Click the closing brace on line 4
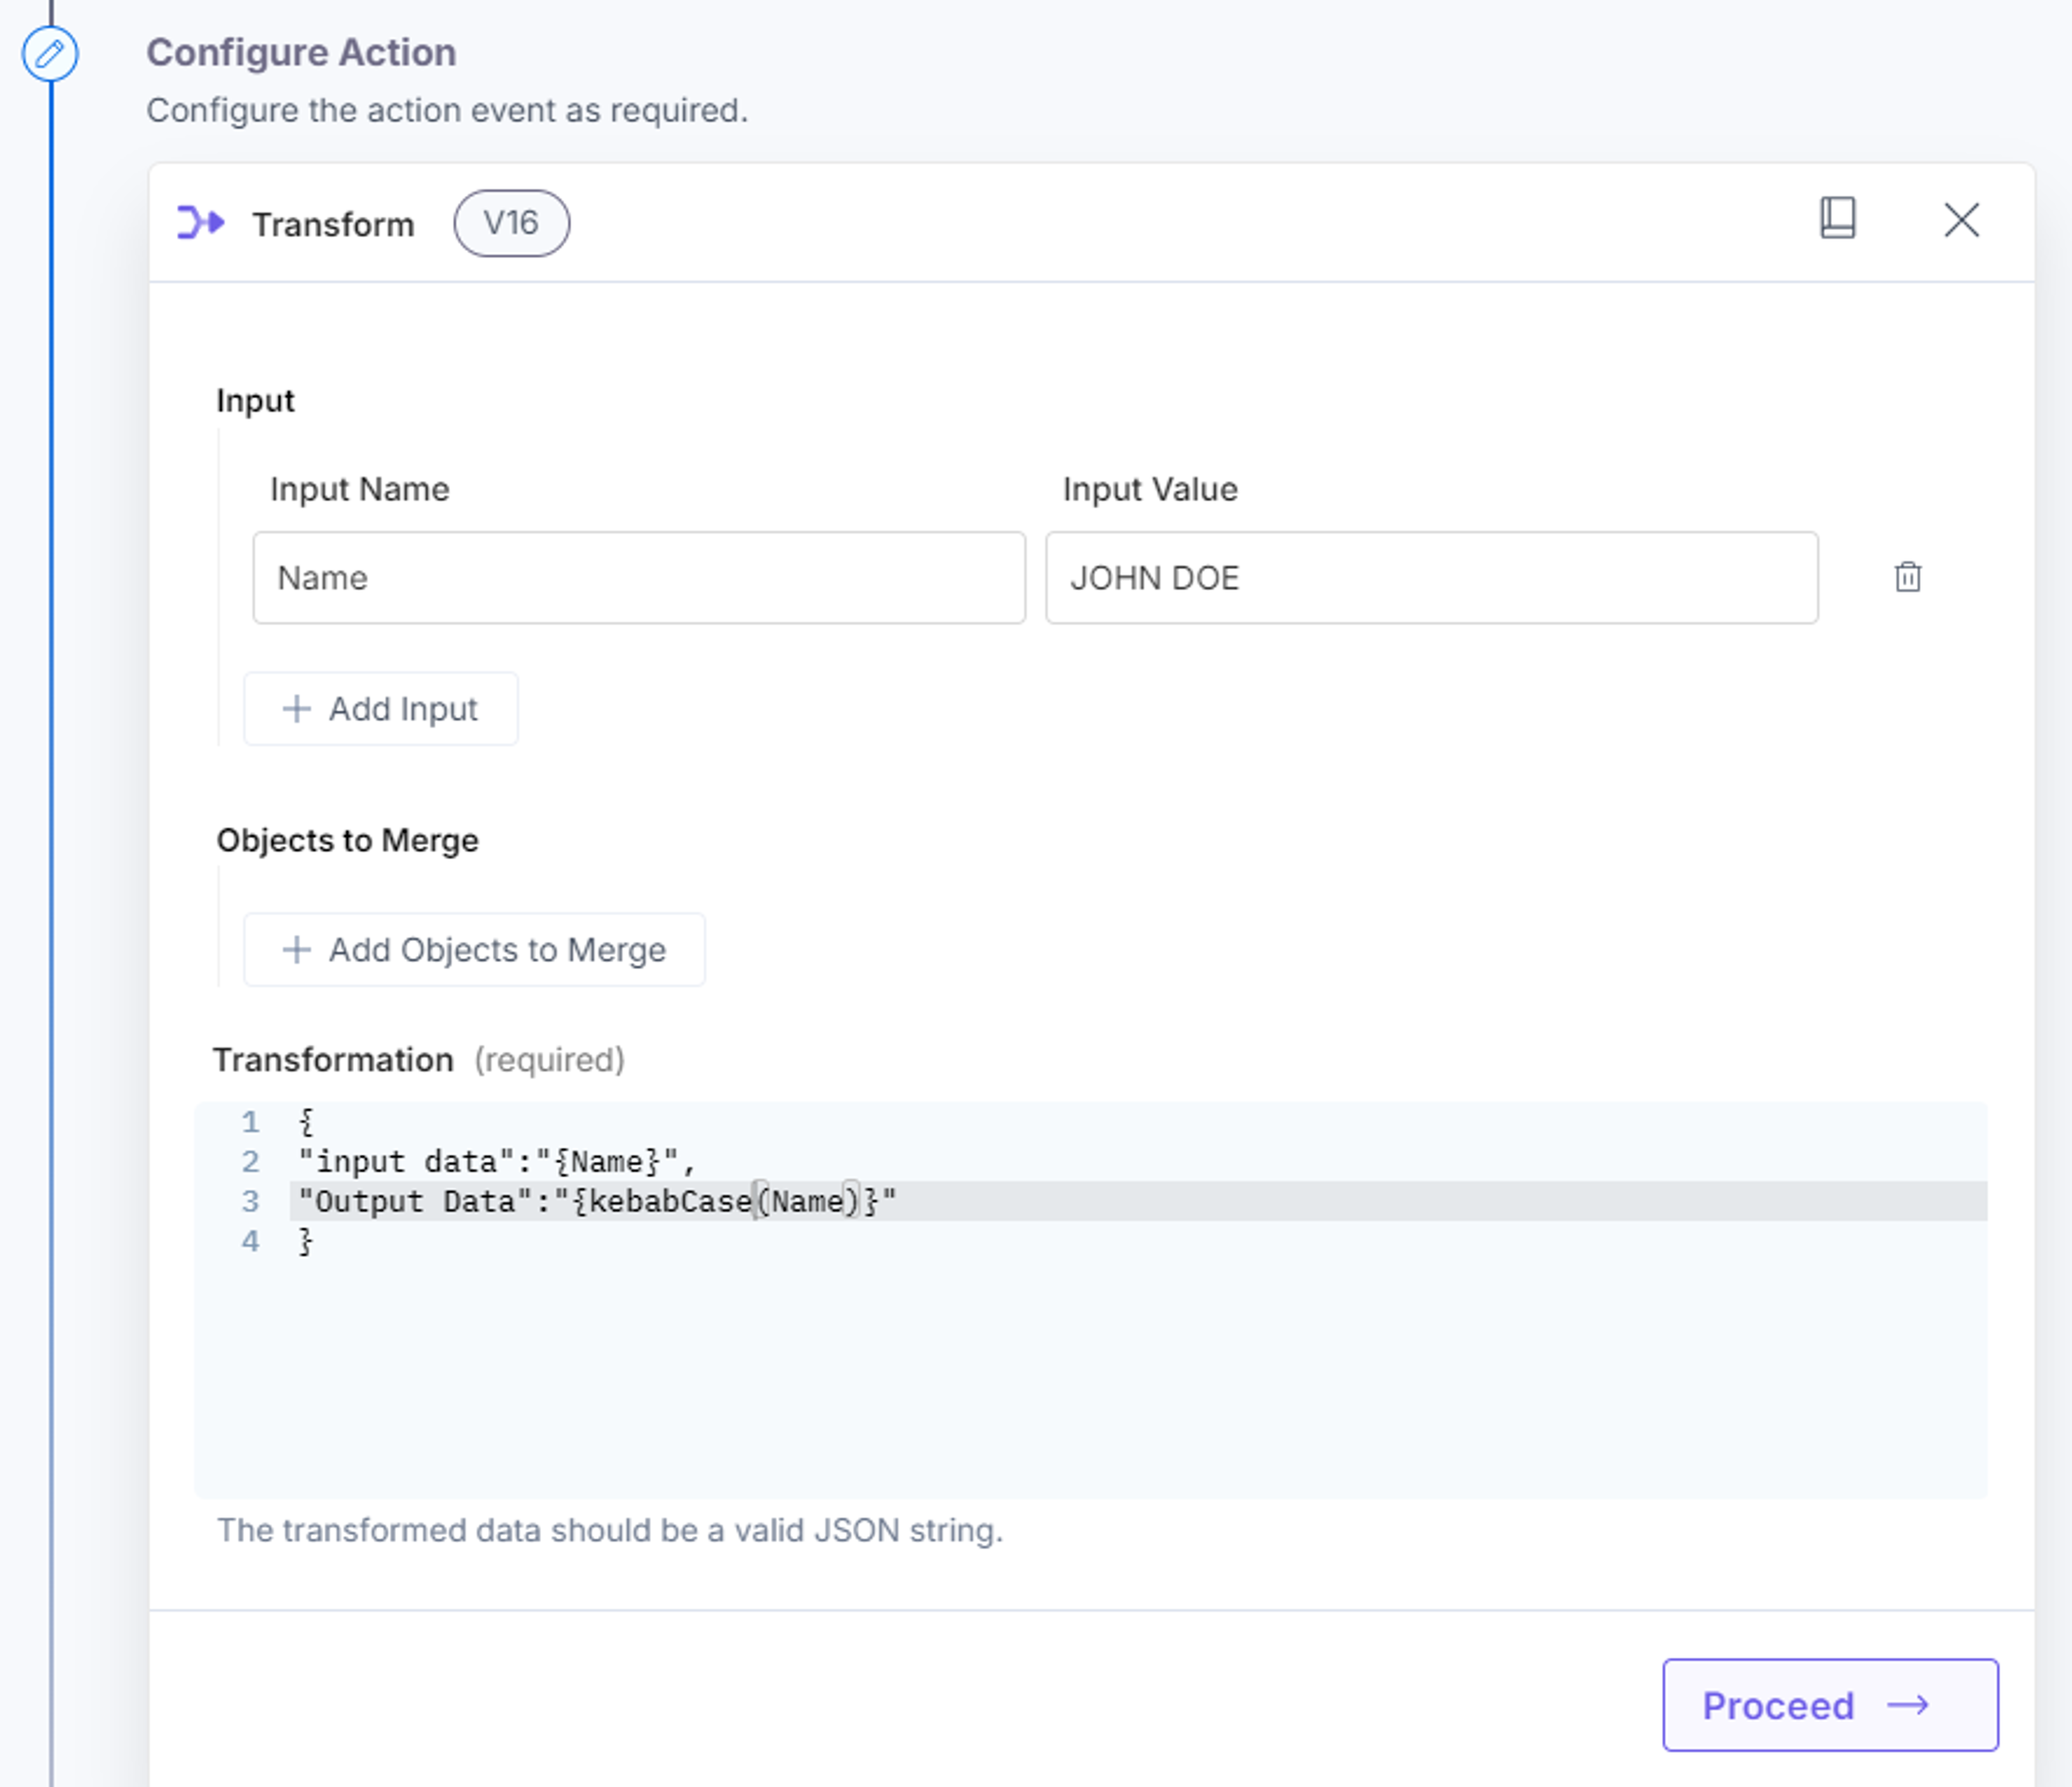Viewport: 2072px width, 1787px height. click(306, 1241)
